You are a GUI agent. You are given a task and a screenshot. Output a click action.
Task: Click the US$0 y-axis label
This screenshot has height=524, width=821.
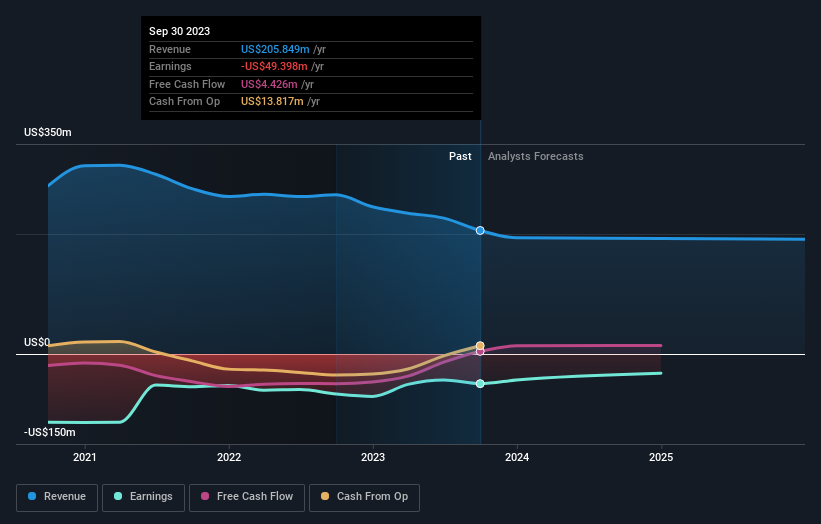[37, 342]
